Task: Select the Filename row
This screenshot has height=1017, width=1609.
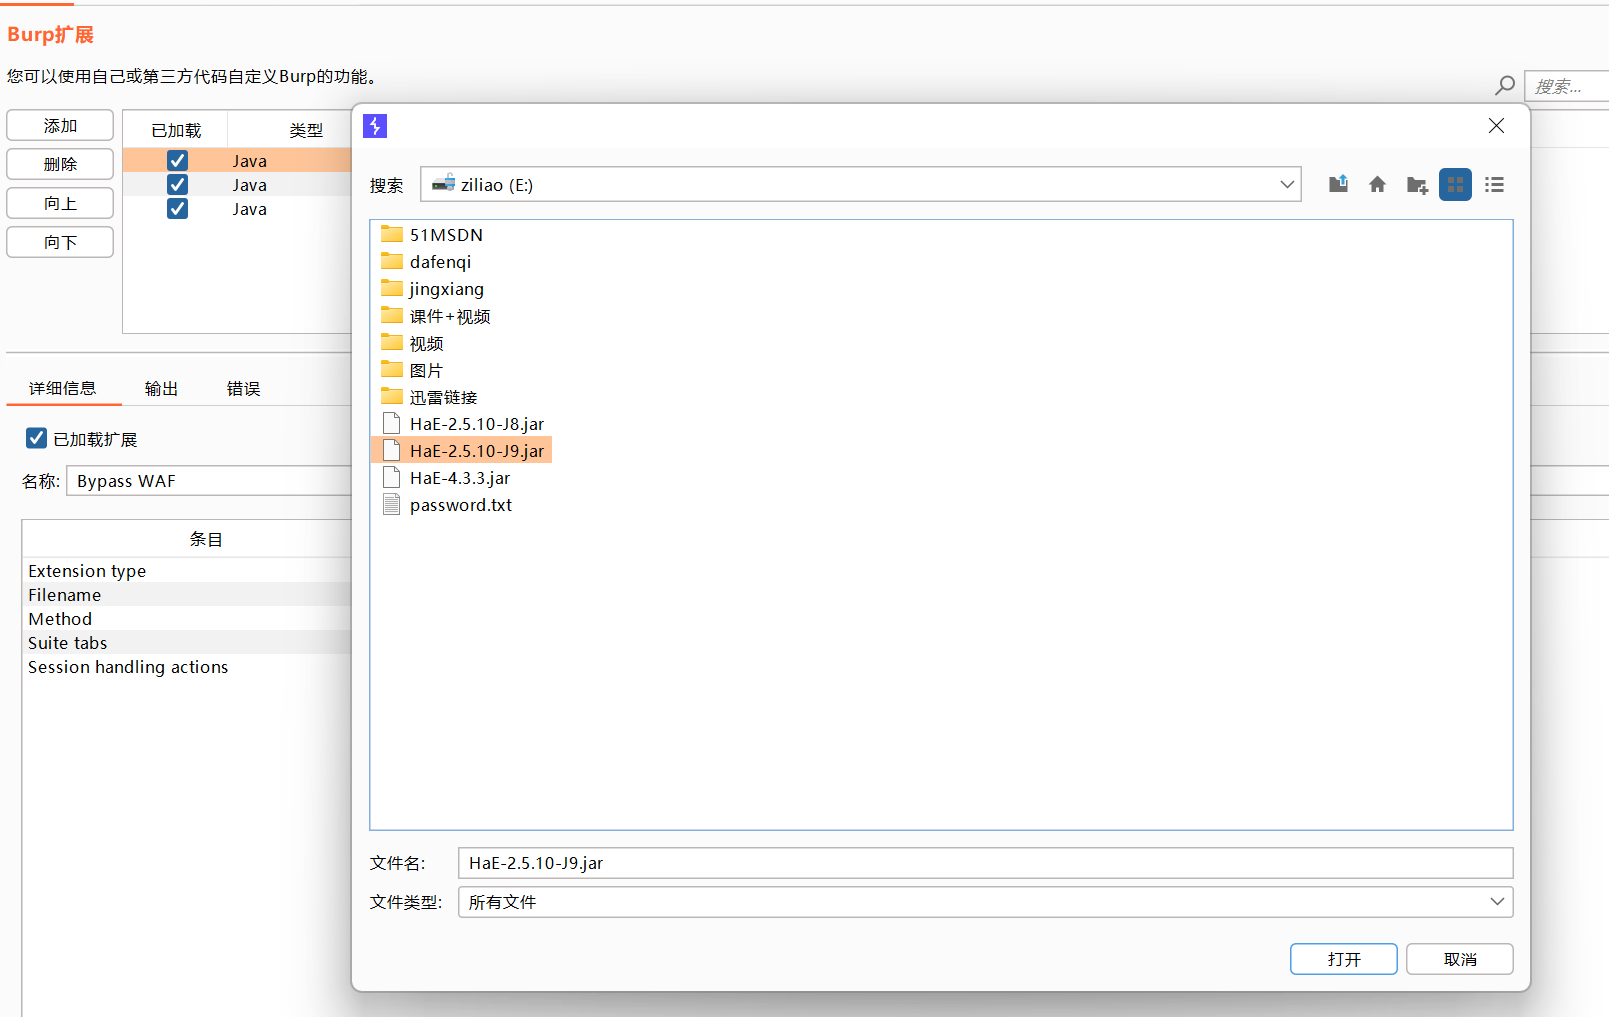Action: pyautogui.click(x=188, y=594)
